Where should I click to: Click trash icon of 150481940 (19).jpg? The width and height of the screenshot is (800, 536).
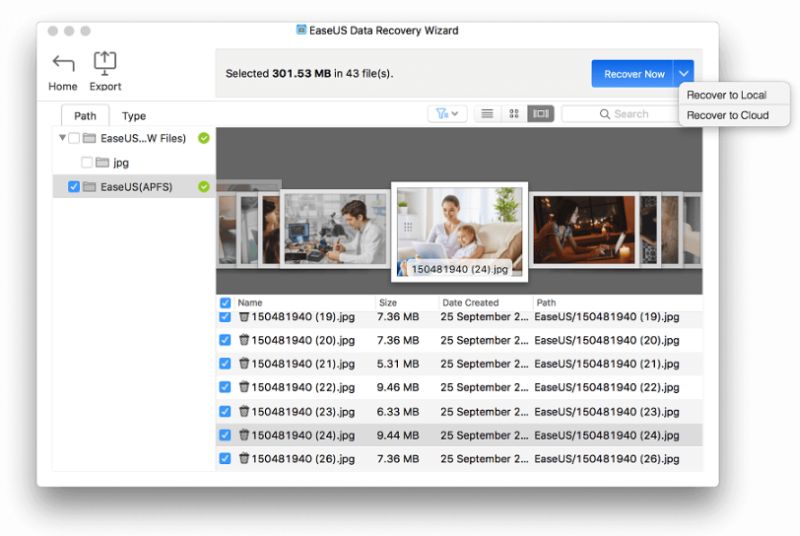coord(244,317)
